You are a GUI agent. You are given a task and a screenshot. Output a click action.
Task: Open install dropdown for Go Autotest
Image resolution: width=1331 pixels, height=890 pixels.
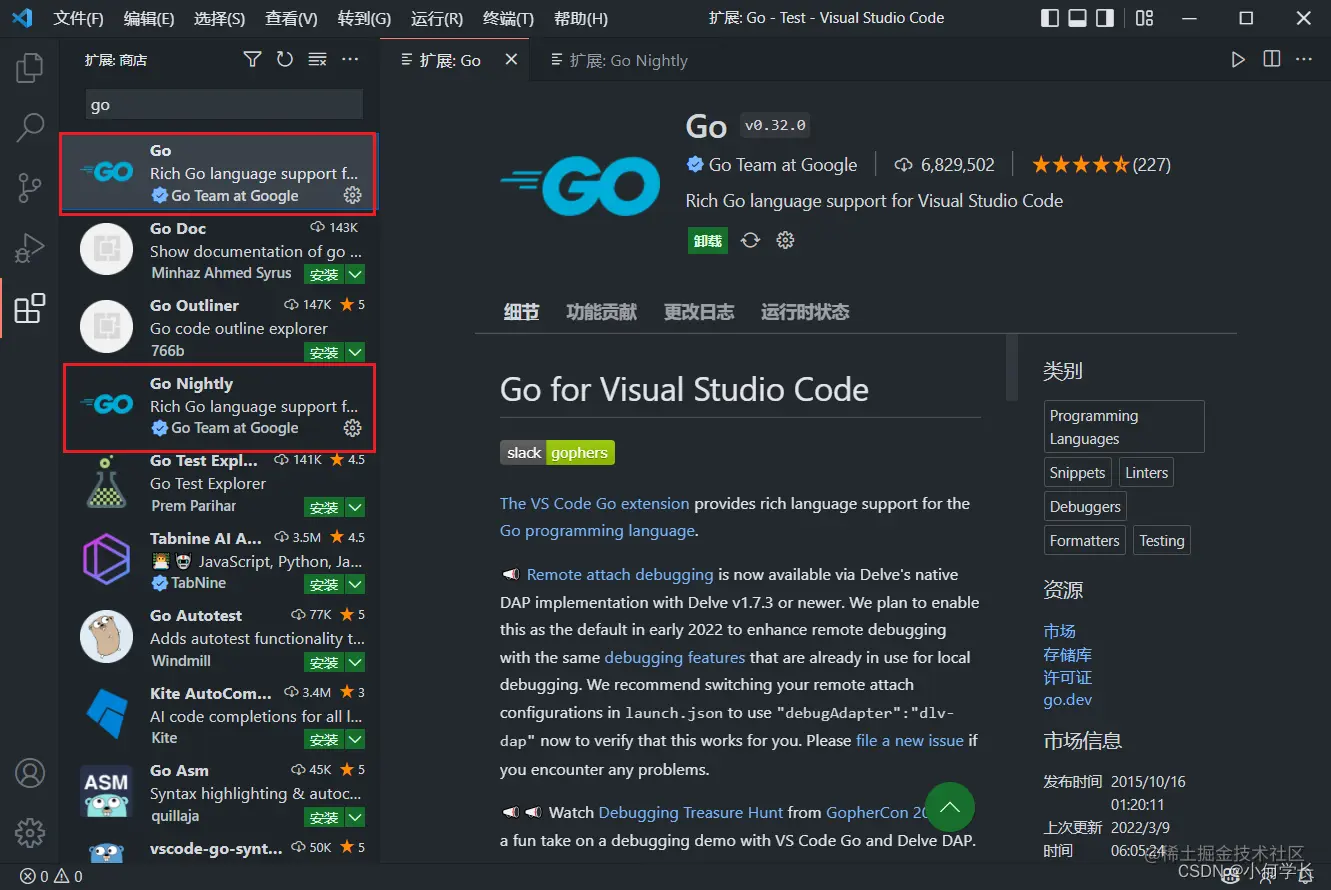355,662
